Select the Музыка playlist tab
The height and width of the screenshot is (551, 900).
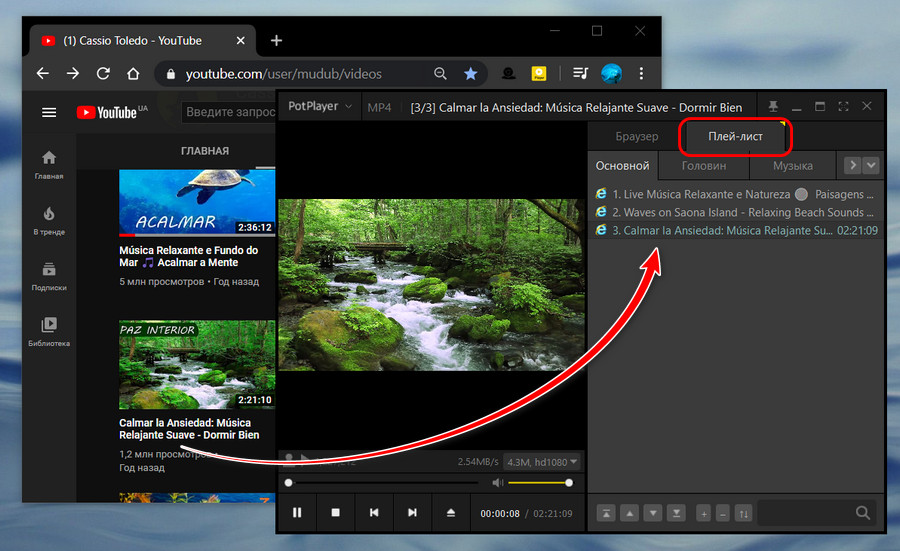(x=793, y=166)
